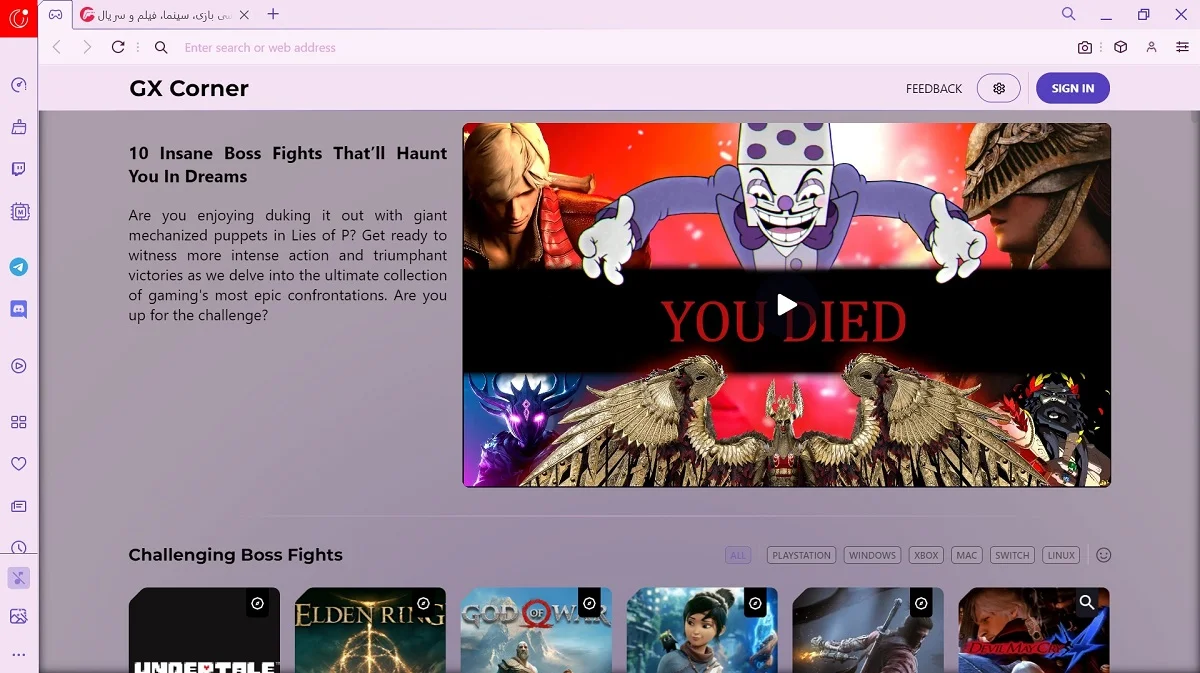Filter games by SWITCH
The height and width of the screenshot is (673, 1200).
pos(1012,555)
